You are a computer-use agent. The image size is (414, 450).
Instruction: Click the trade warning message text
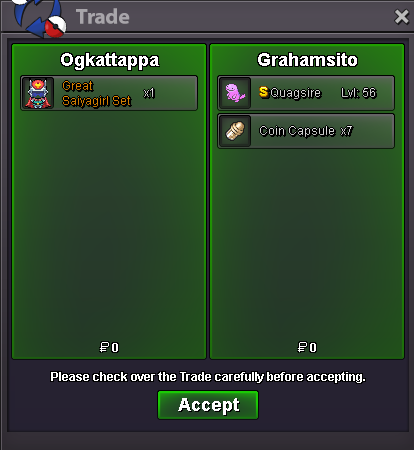pos(208,377)
